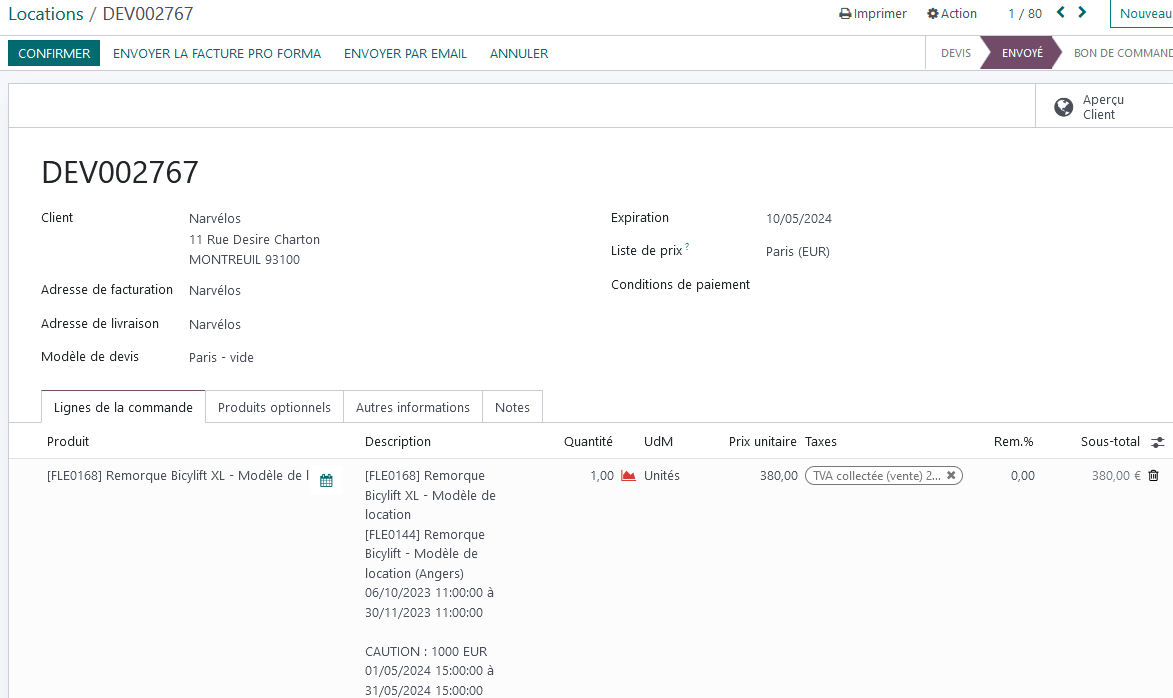
Task: Open the Notes tab
Action: pos(512,407)
